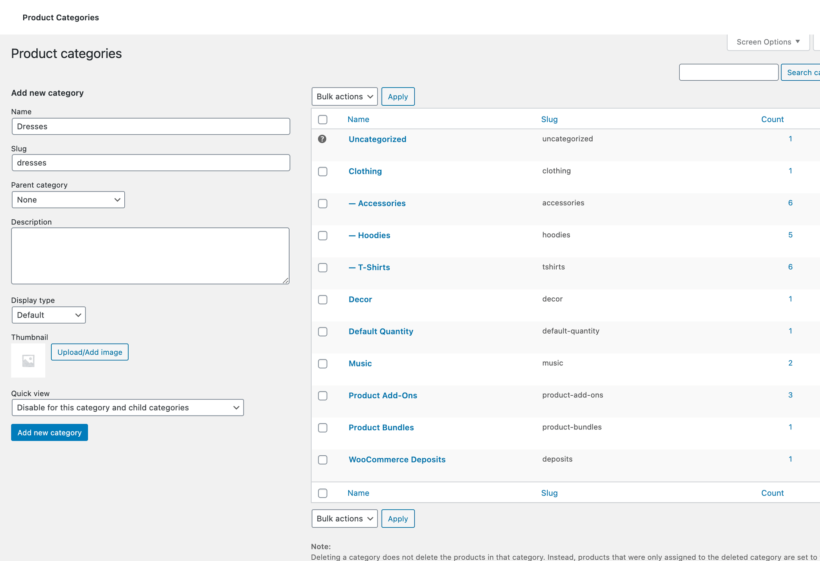
Task: Open the Decor category link
Action: click(360, 300)
